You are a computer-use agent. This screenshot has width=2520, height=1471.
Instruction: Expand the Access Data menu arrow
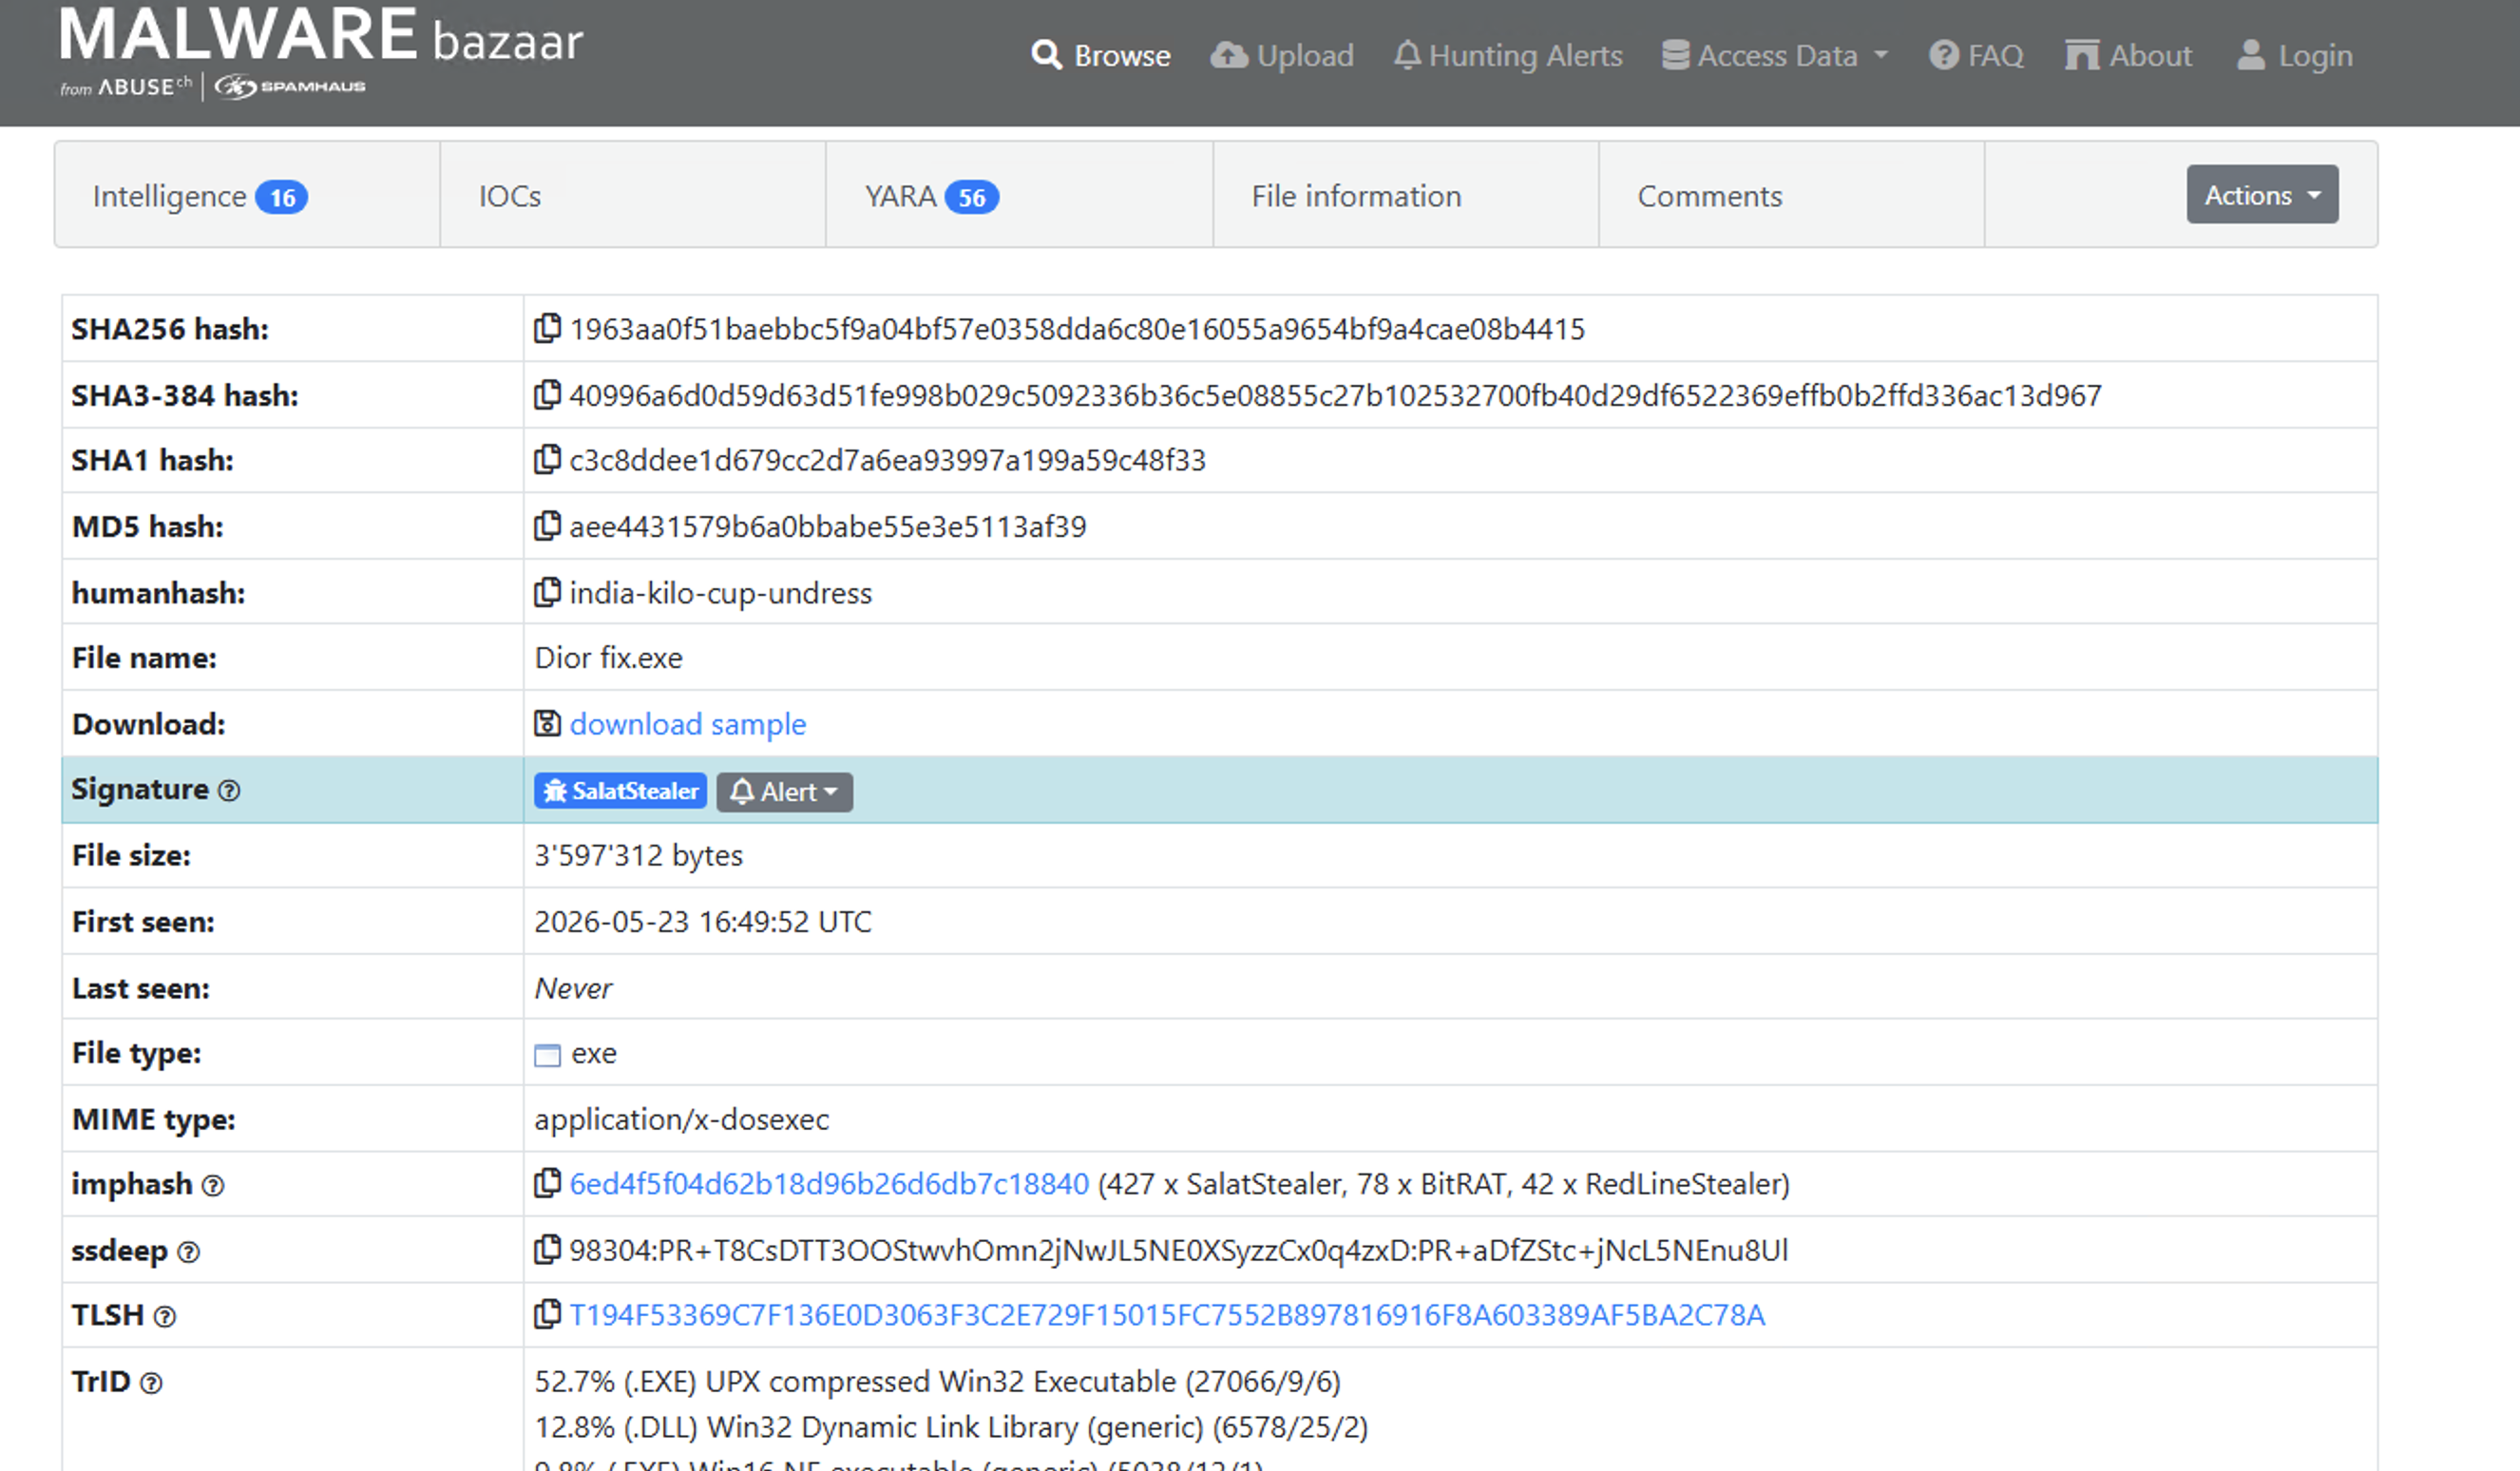pos(1881,55)
